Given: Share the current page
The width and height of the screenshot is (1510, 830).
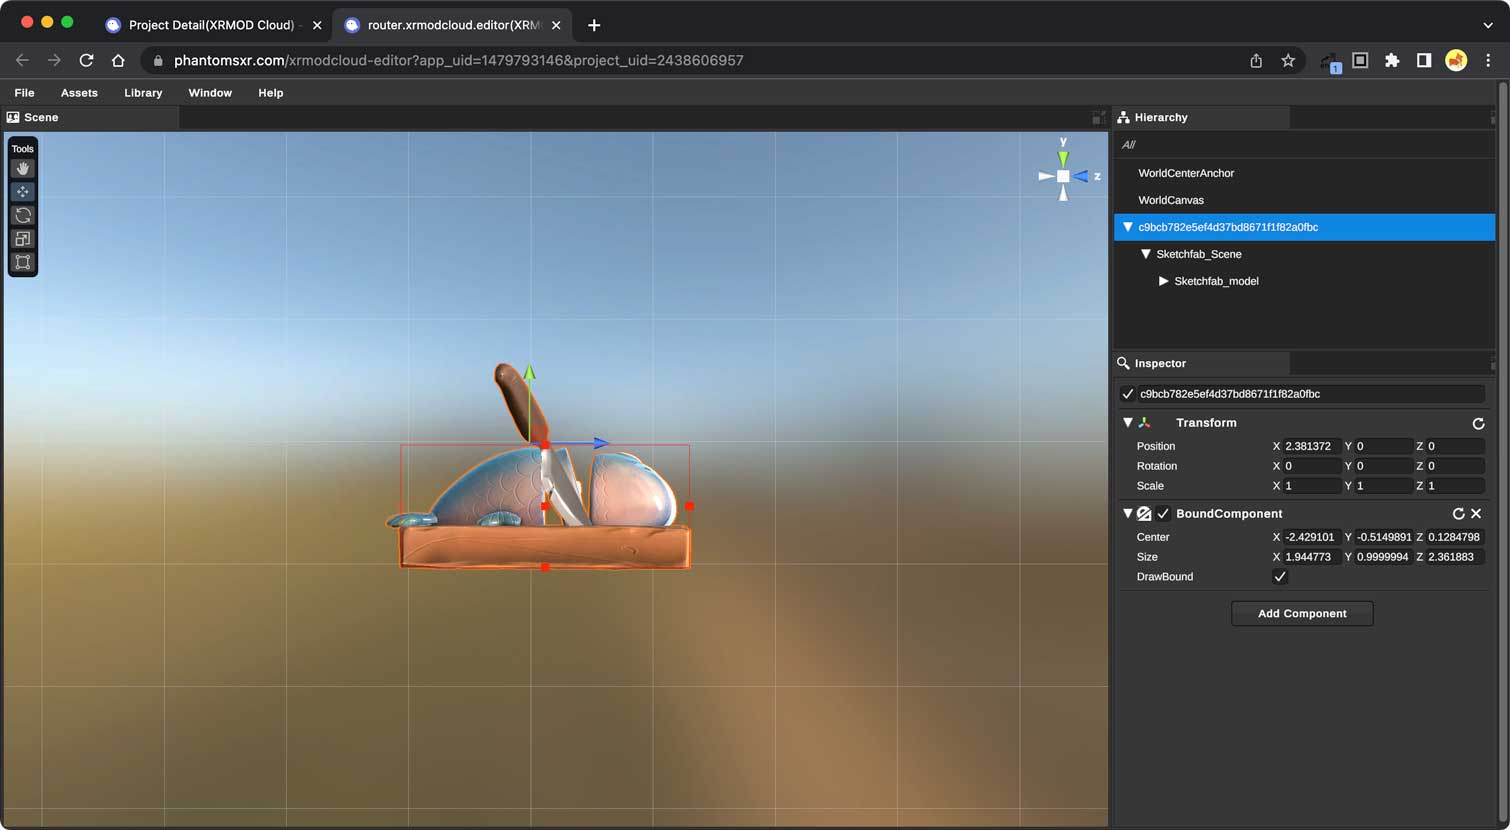Looking at the screenshot, I should (x=1256, y=60).
